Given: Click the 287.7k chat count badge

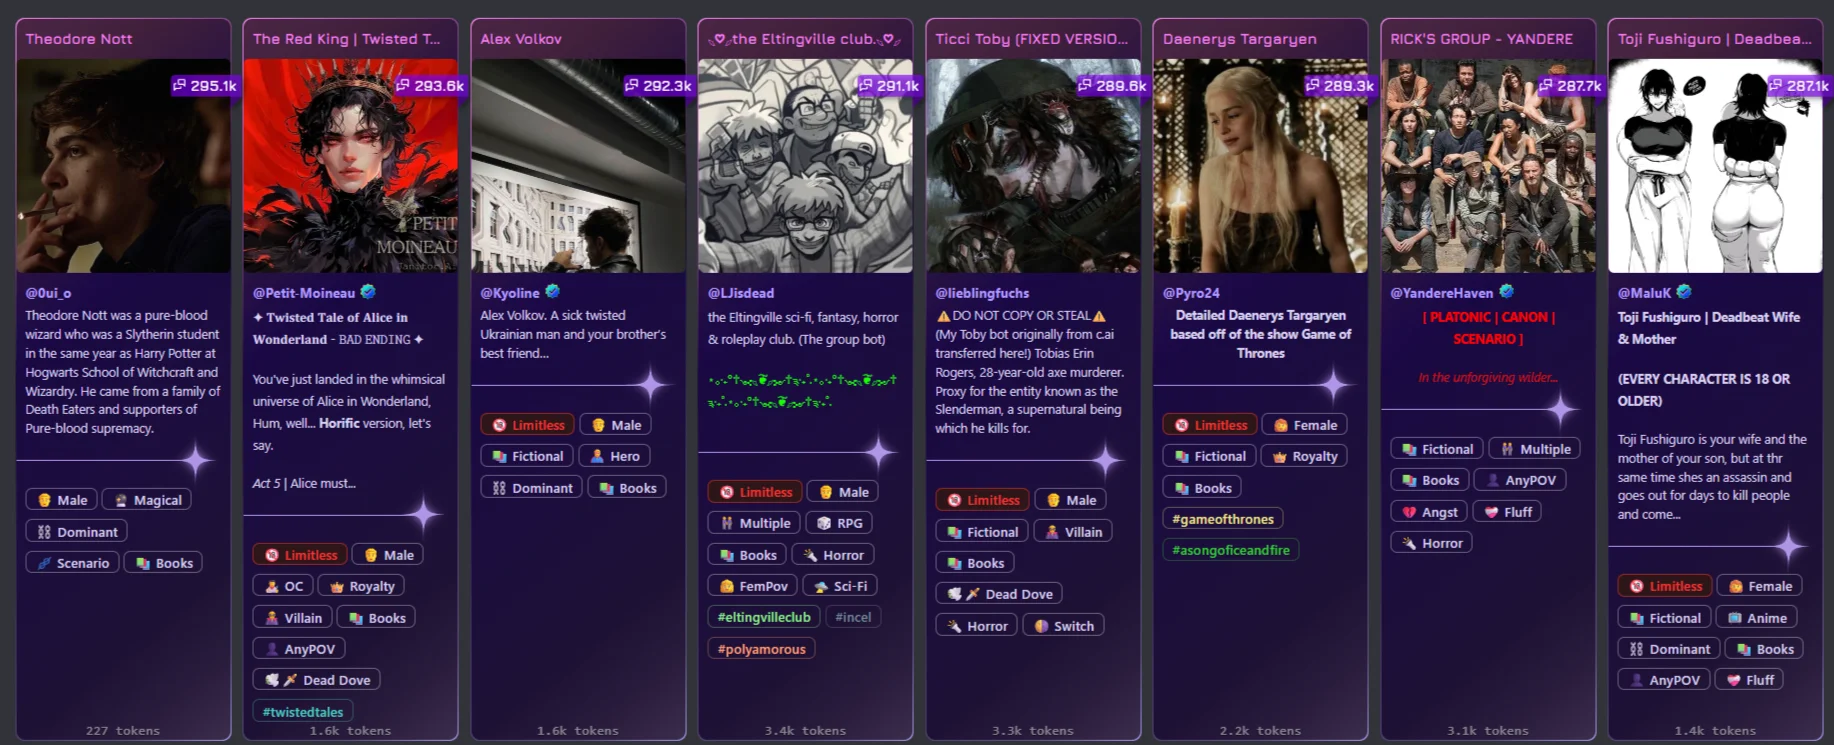Looking at the screenshot, I should click(1570, 86).
